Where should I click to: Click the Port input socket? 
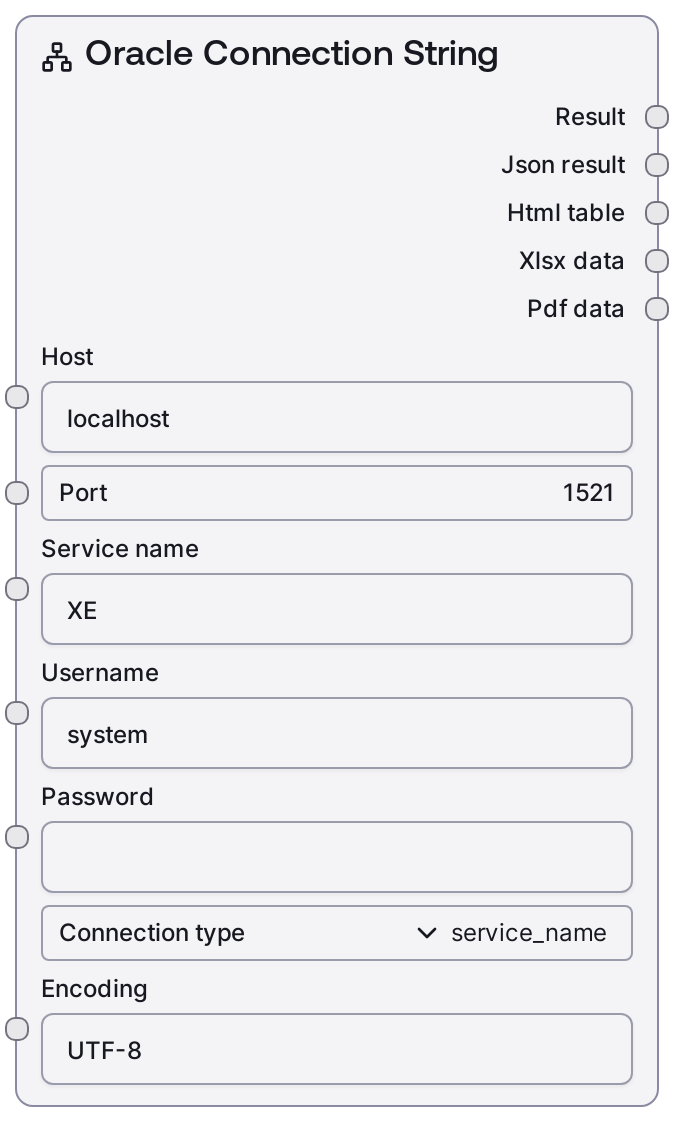pyautogui.click(x=17, y=492)
